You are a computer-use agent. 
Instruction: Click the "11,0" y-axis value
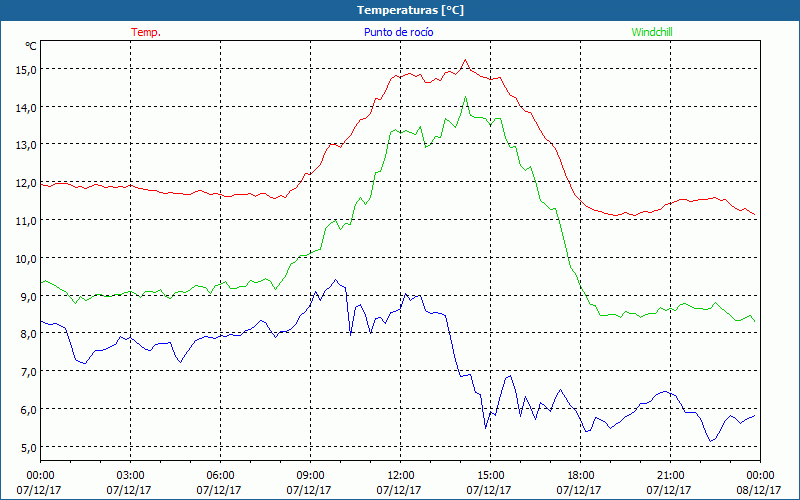[x=26, y=221]
